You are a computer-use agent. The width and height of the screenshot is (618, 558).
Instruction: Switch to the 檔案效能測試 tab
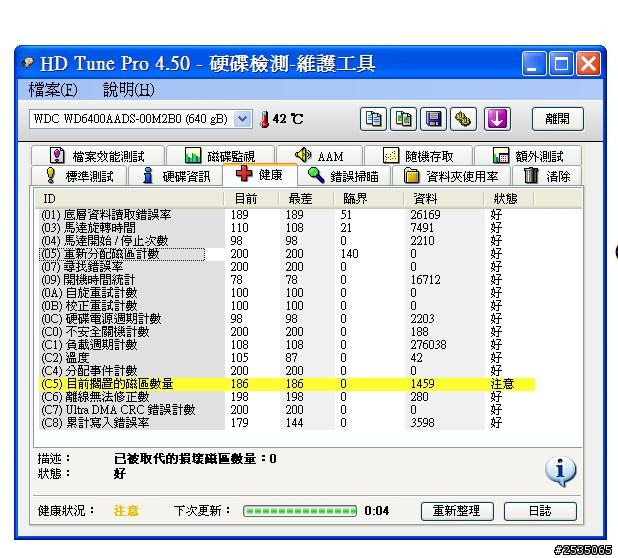point(98,156)
